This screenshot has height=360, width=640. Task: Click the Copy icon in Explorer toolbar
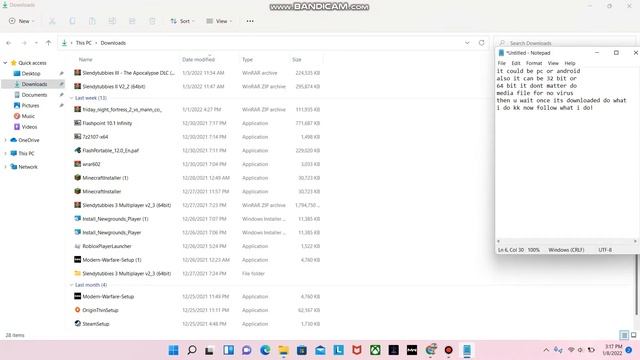tap(72, 21)
